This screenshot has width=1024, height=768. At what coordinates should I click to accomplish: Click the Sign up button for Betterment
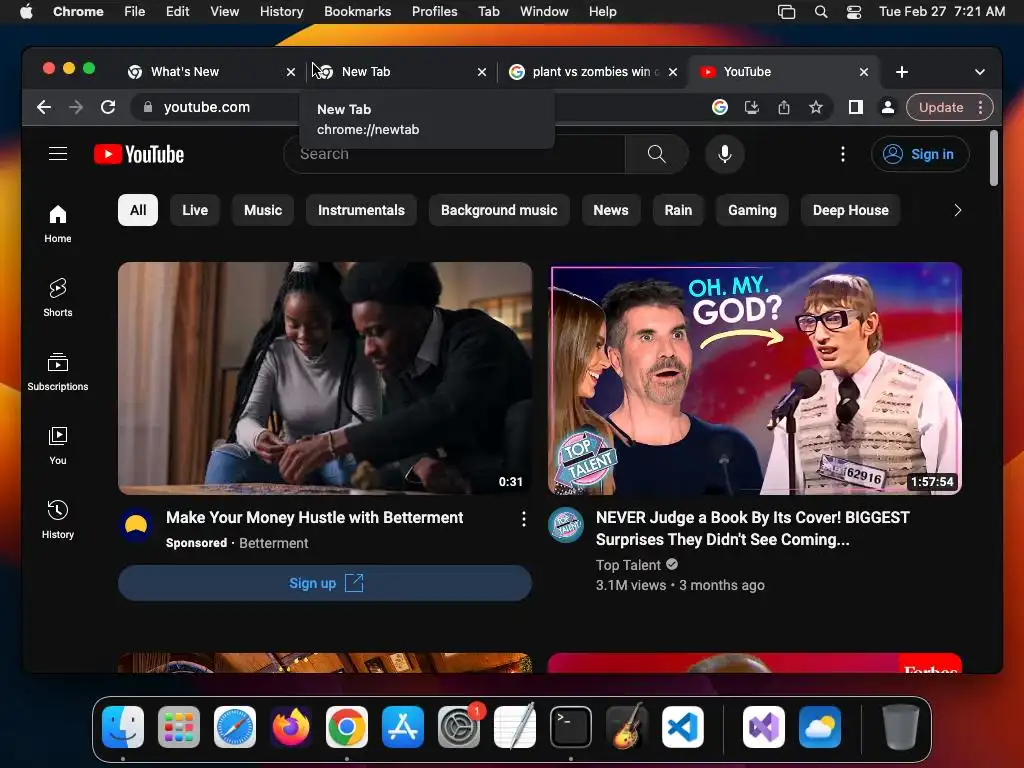pos(325,583)
